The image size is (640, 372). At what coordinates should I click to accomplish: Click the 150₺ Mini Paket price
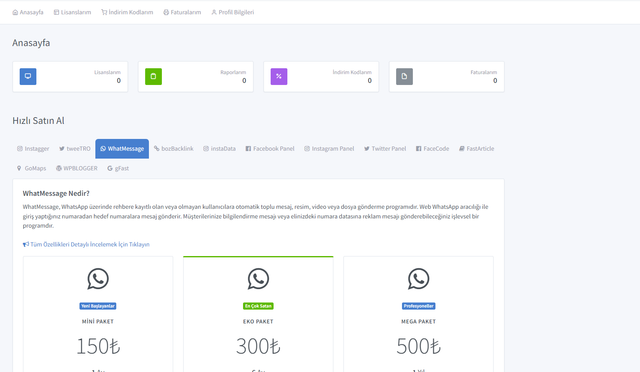pos(98,346)
